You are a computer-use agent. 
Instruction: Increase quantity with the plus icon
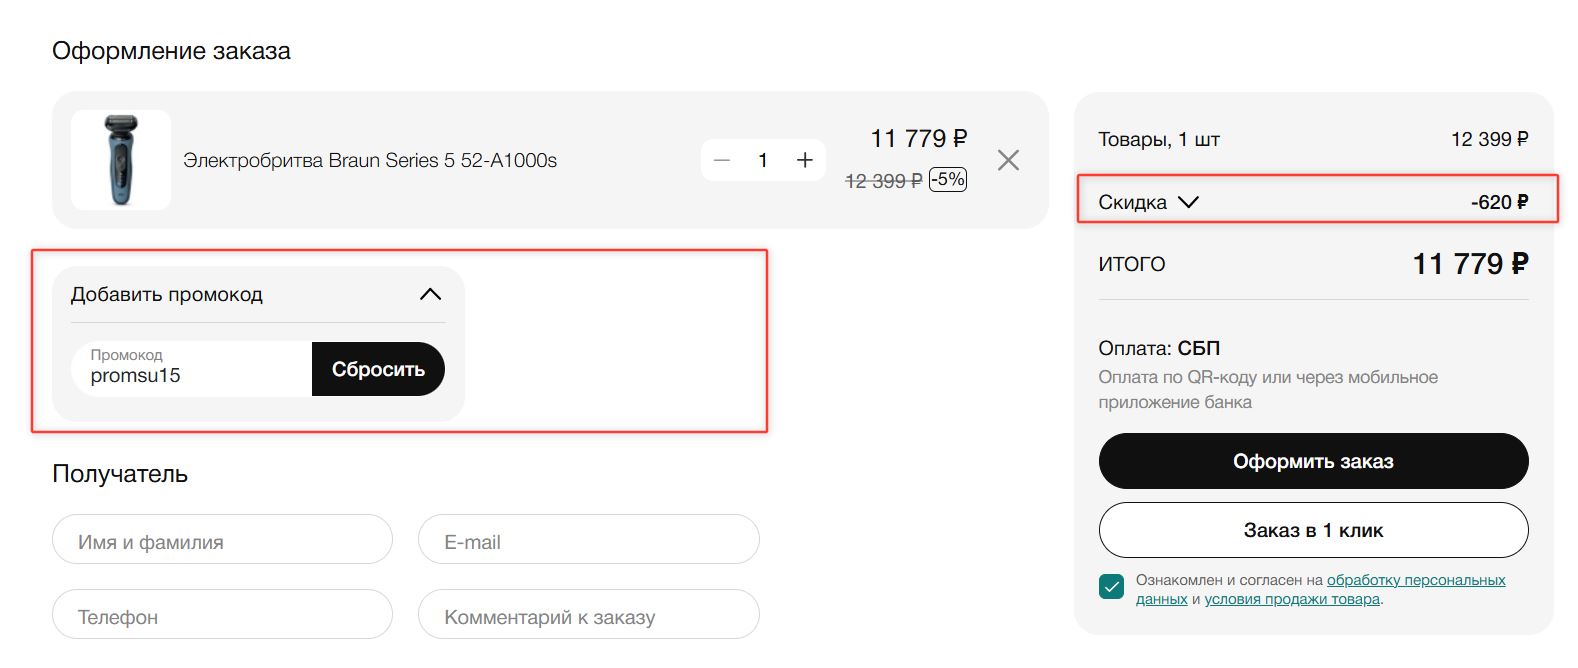coord(804,160)
